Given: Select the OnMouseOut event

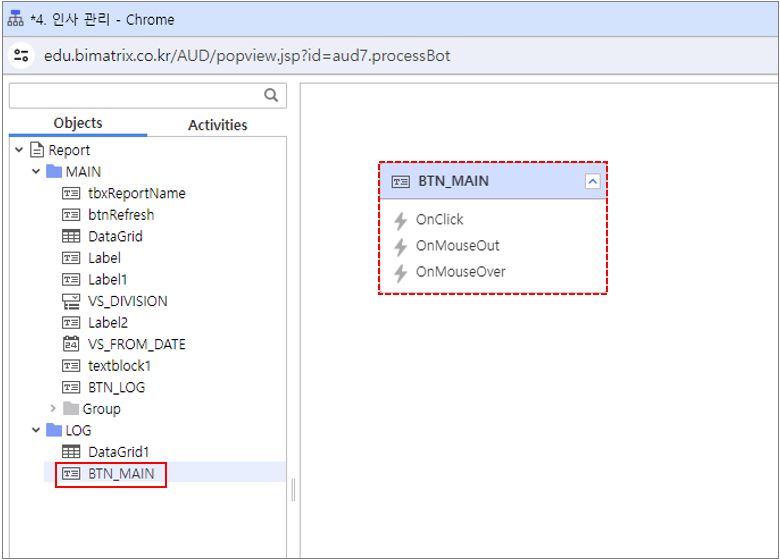Looking at the screenshot, I should tap(457, 246).
